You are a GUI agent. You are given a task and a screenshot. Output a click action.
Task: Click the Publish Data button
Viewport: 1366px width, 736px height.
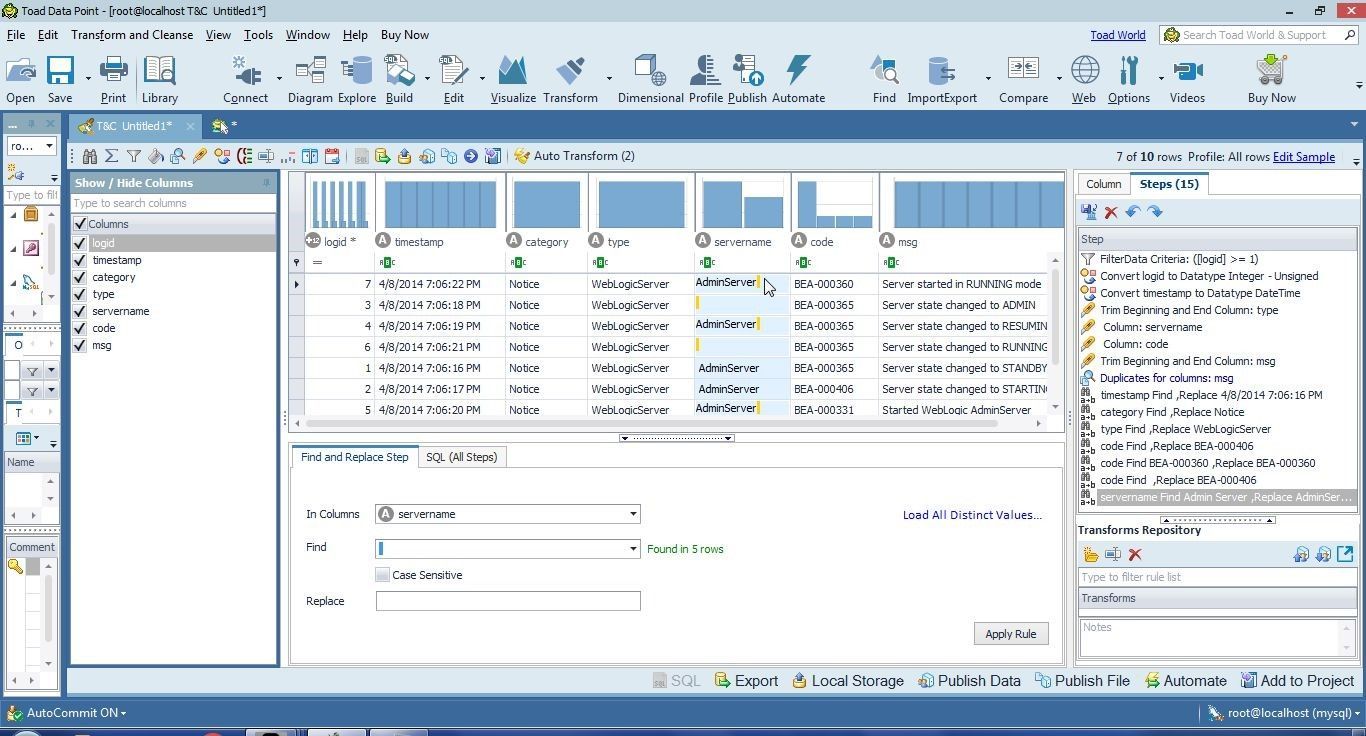pyautogui.click(x=969, y=681)
